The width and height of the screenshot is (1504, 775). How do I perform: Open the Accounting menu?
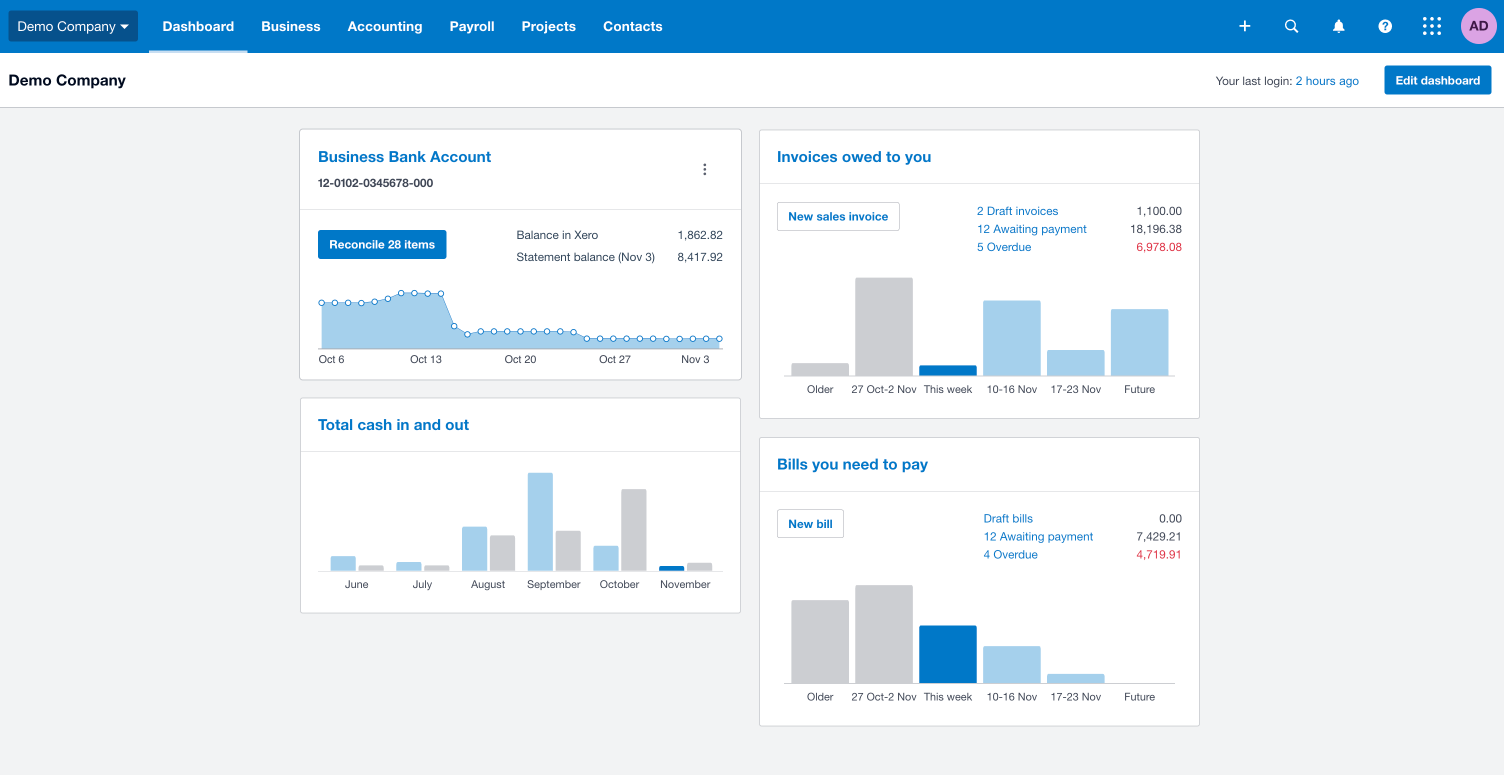coord(385,26)
